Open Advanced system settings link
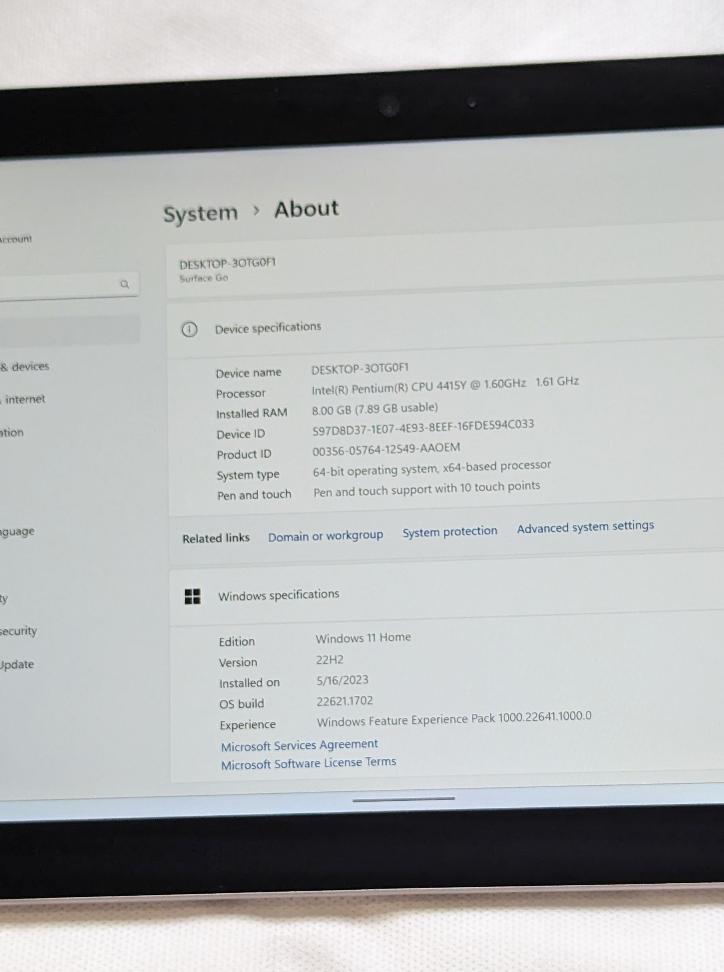Image resolution: width=724 pixels, height=972 pixels. click(x=585, y=527)
